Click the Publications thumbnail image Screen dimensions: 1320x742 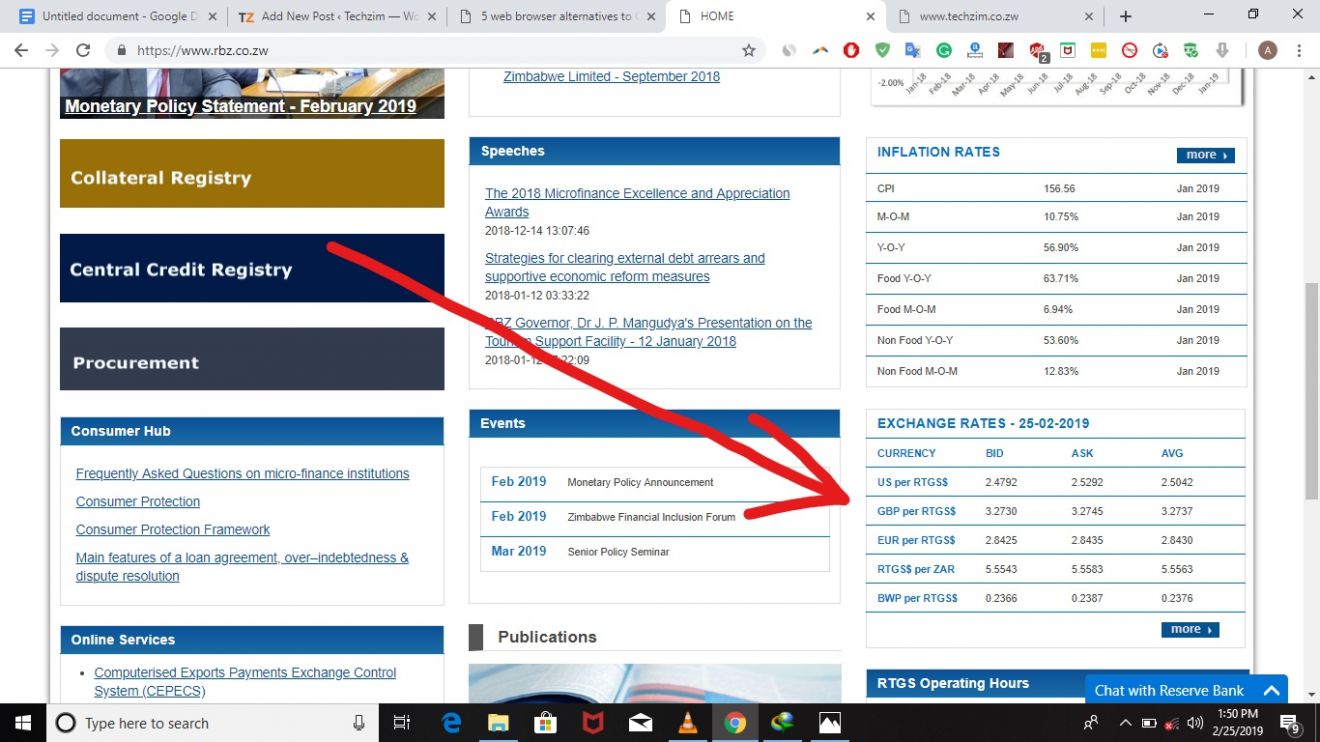point(655,683)
